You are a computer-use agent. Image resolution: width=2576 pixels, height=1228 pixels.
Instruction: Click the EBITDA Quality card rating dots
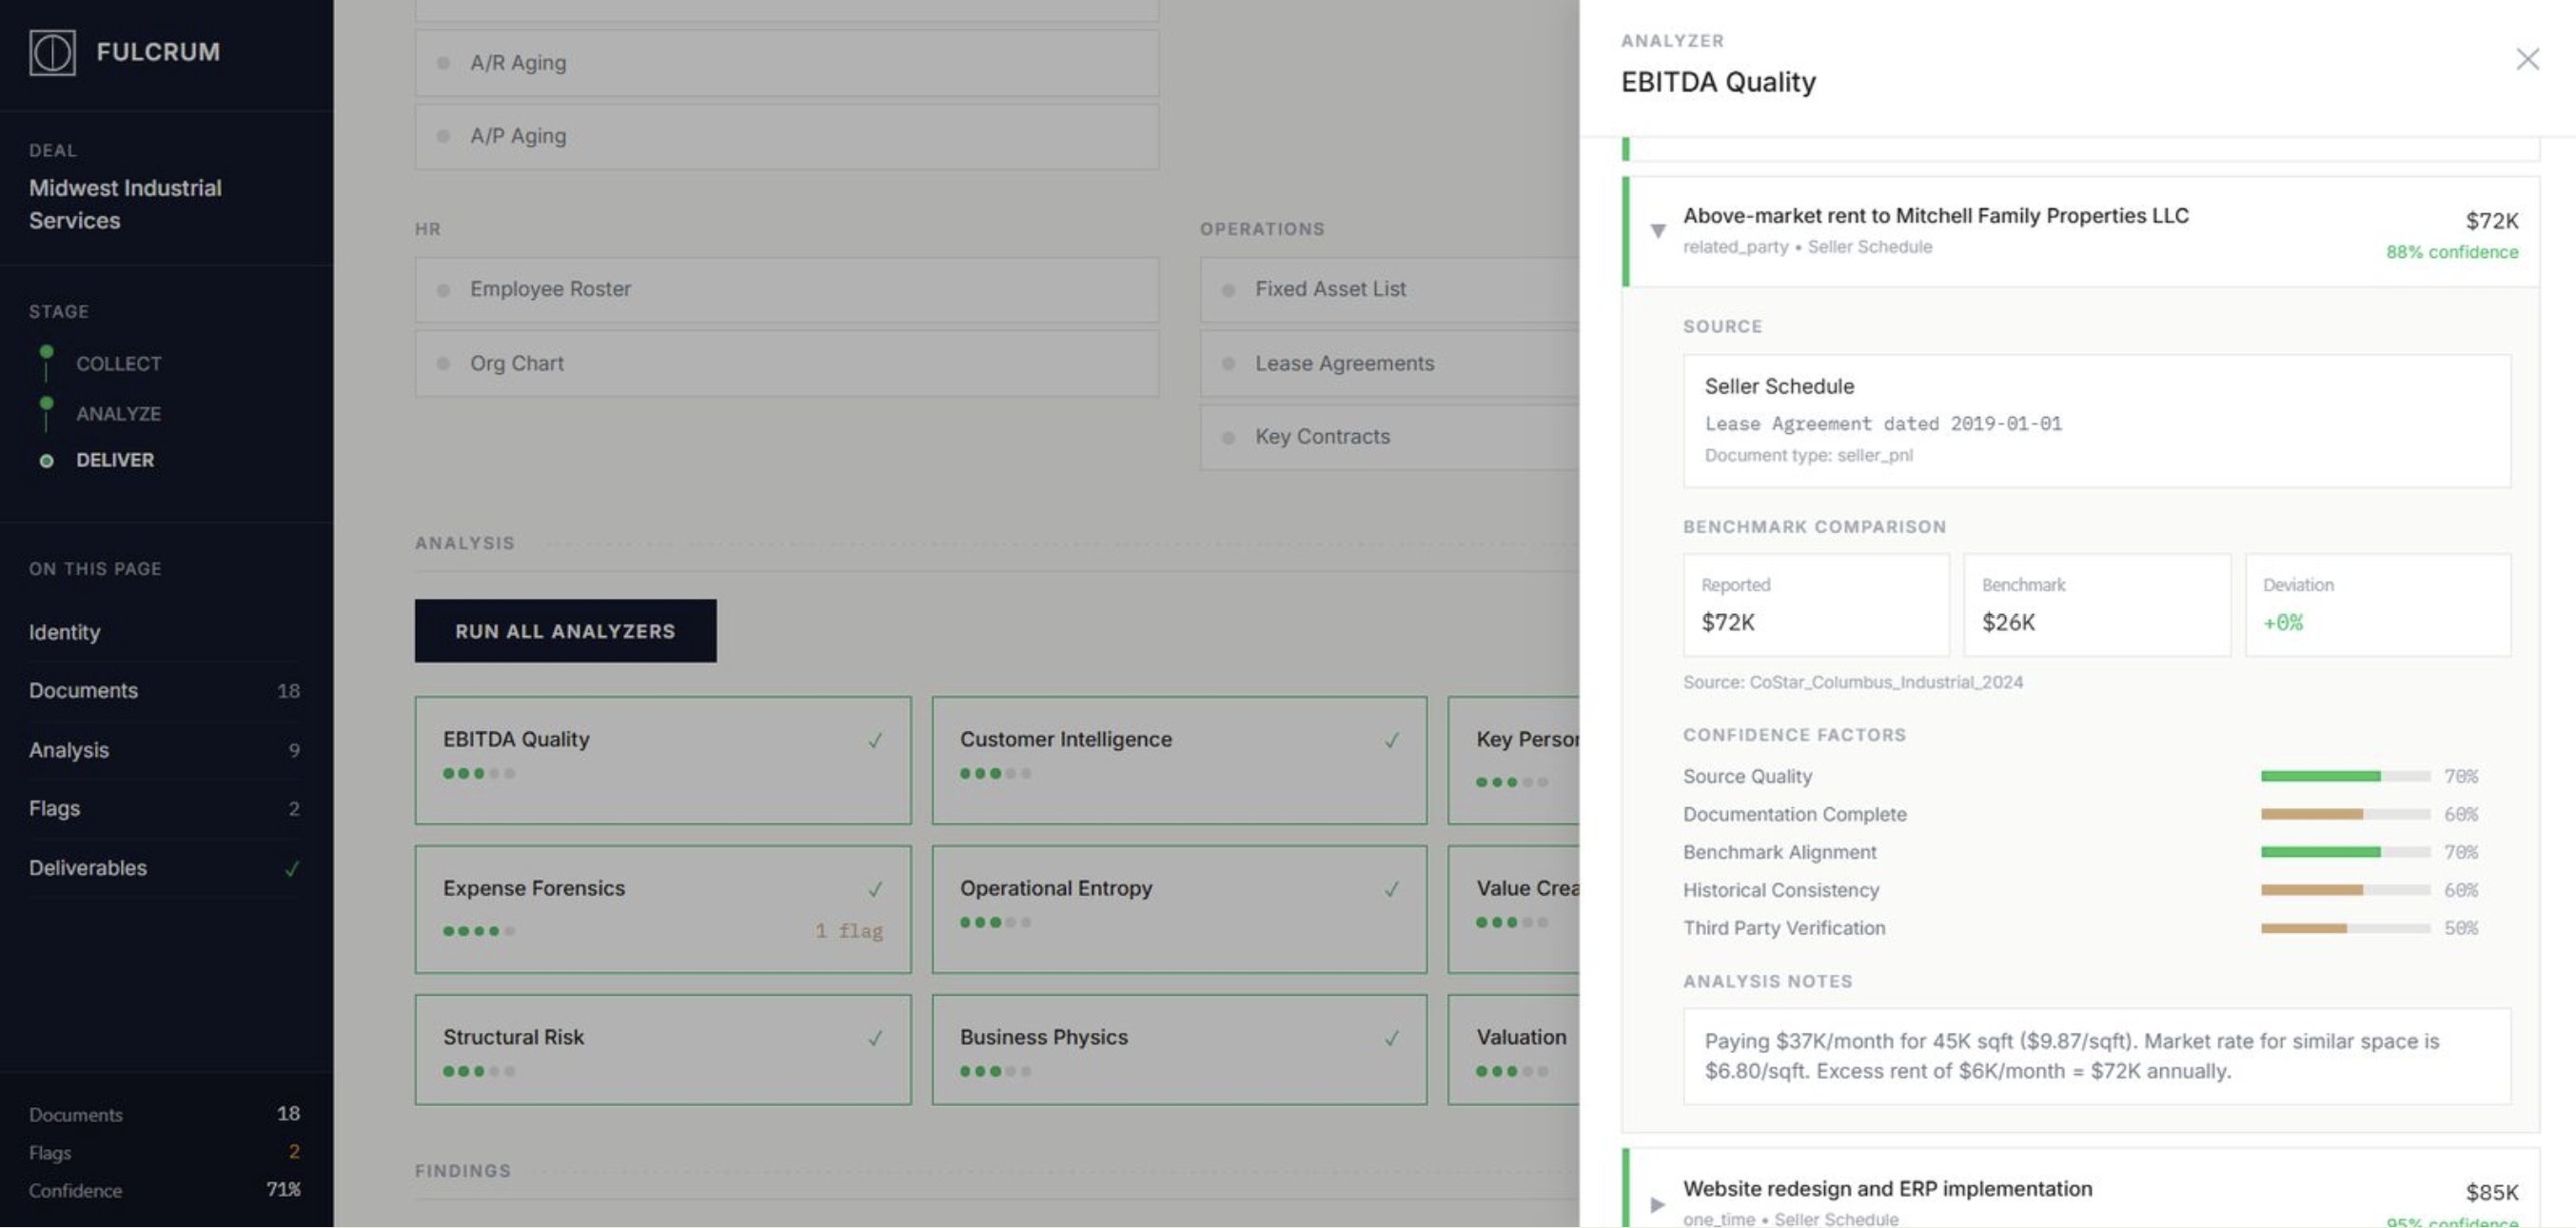(479, 774)
